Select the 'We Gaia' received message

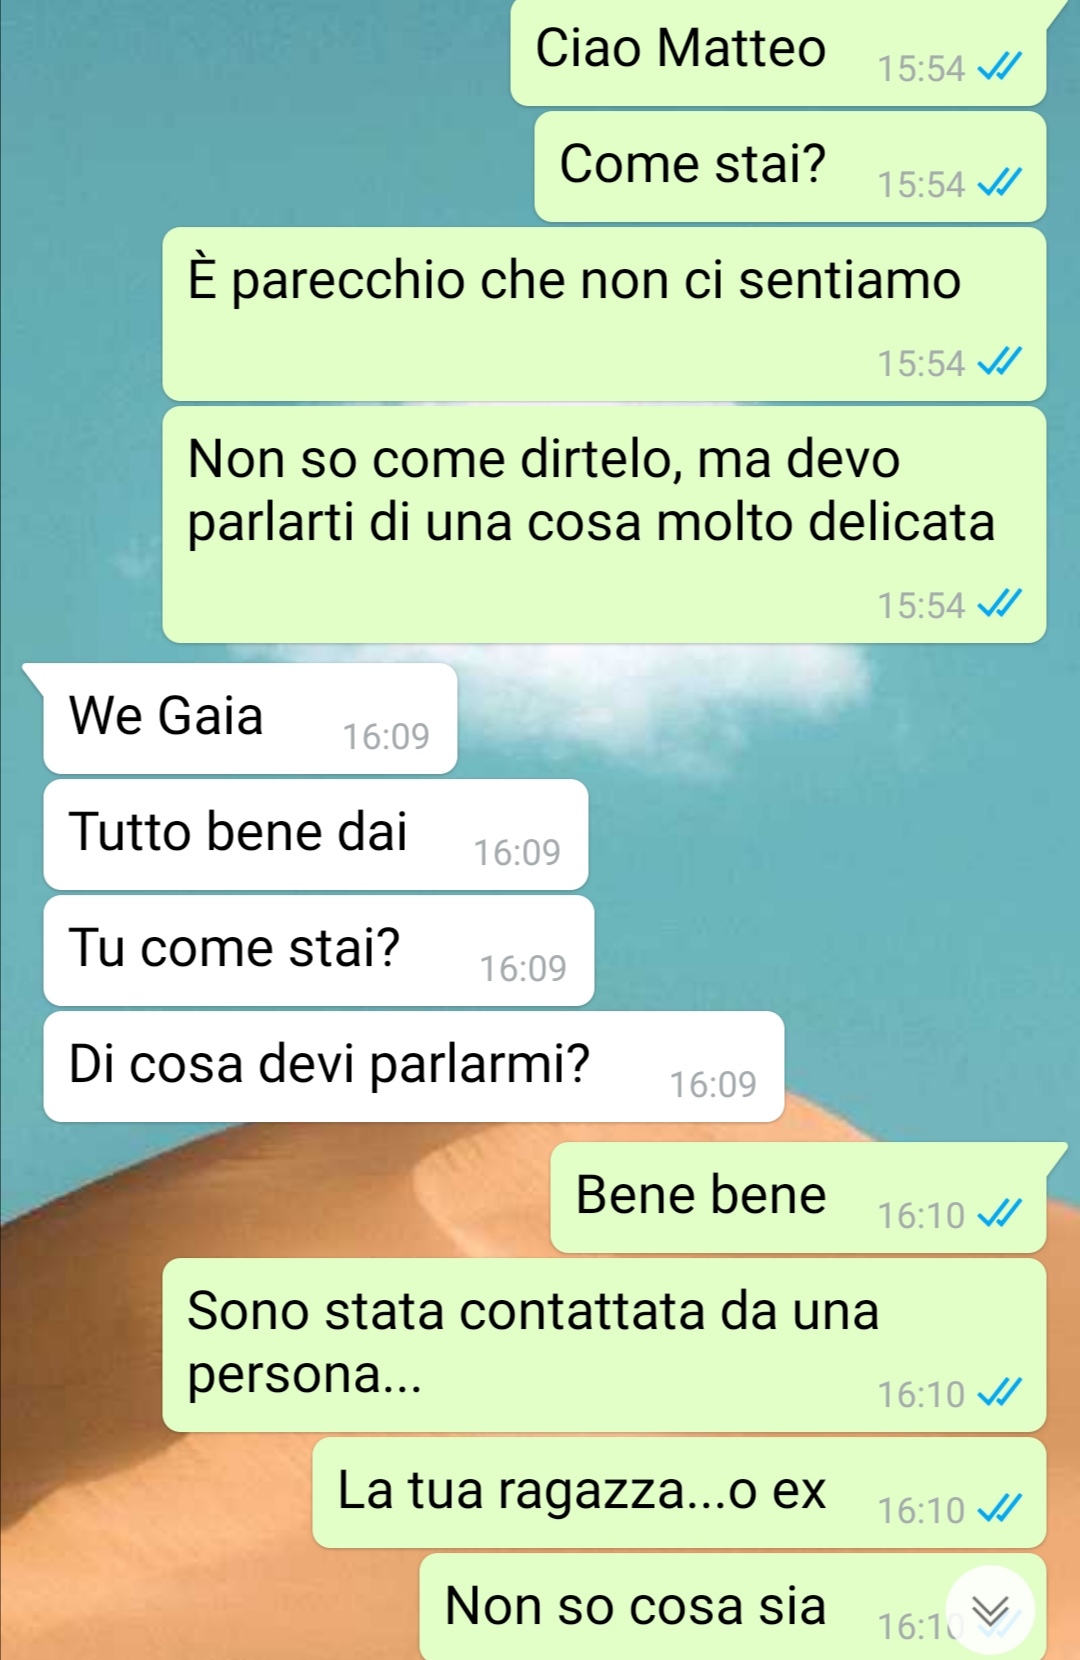click(250, 718)
